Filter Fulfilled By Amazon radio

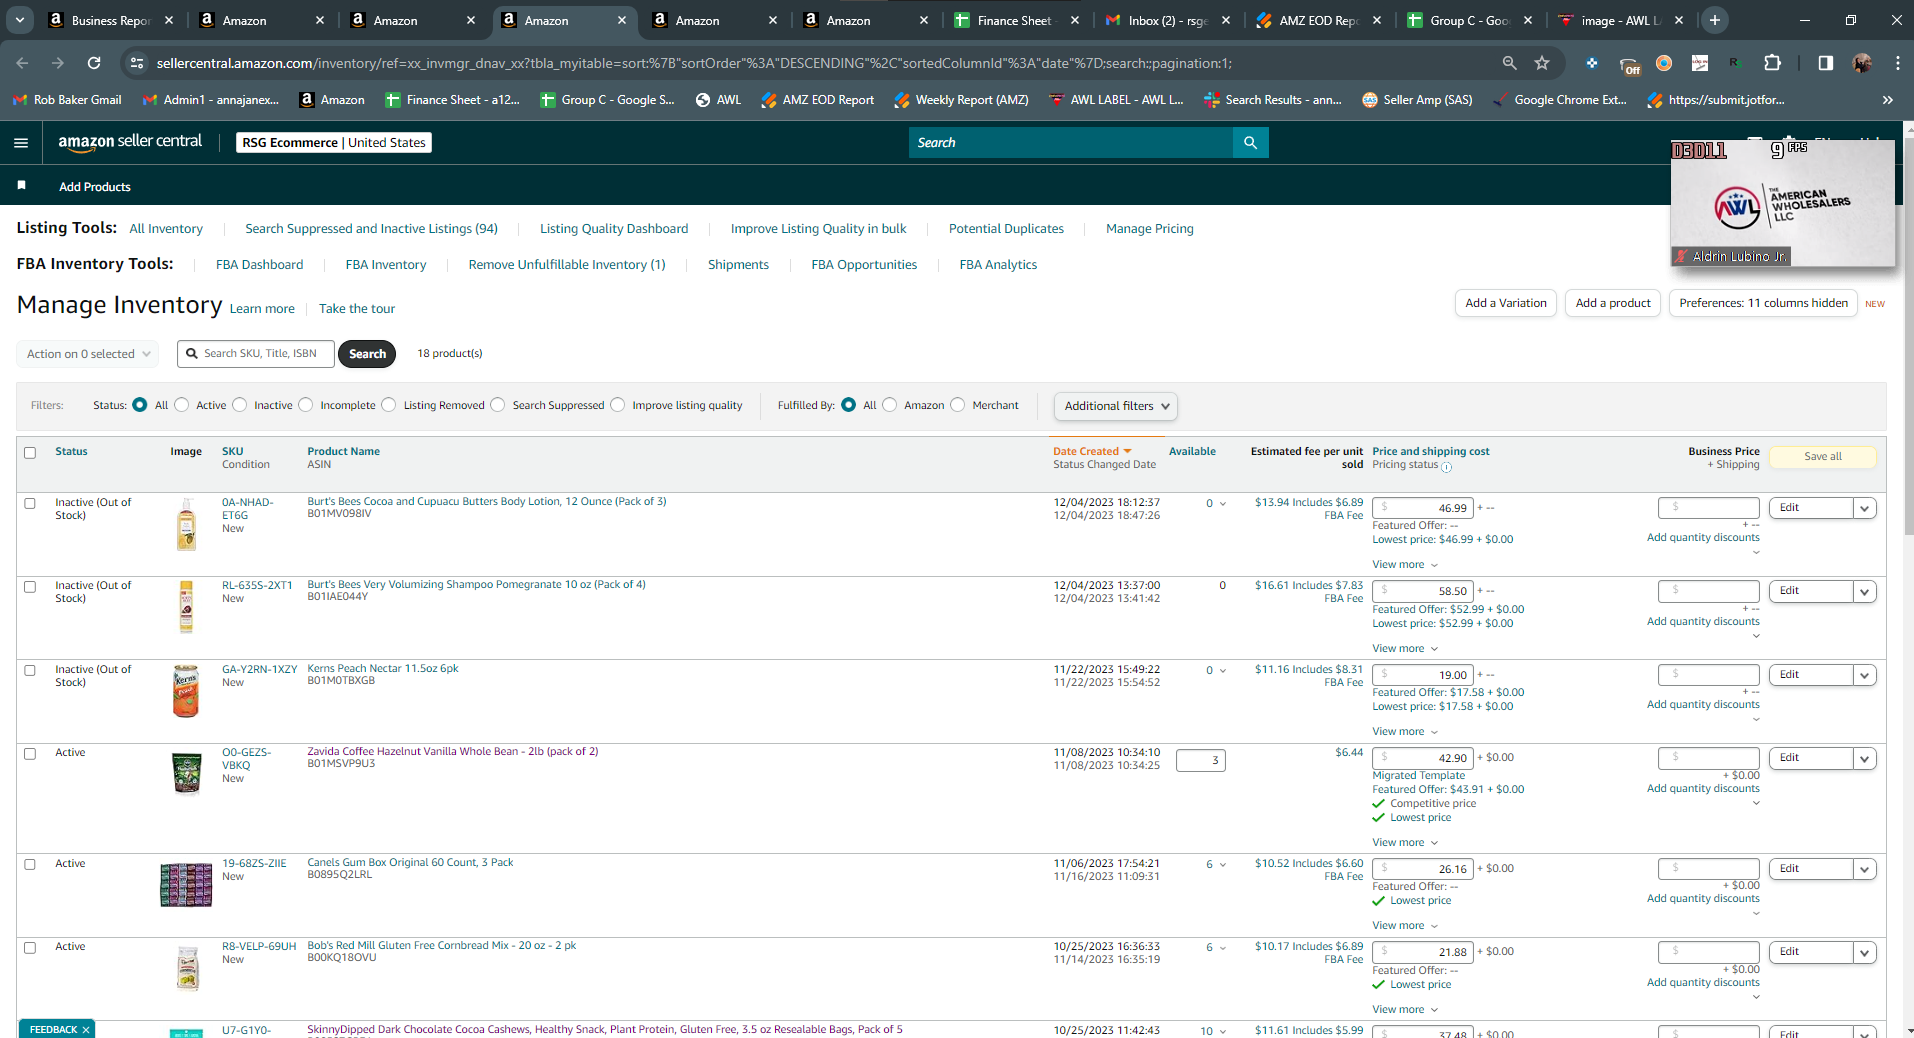click(x=890, y=405)
